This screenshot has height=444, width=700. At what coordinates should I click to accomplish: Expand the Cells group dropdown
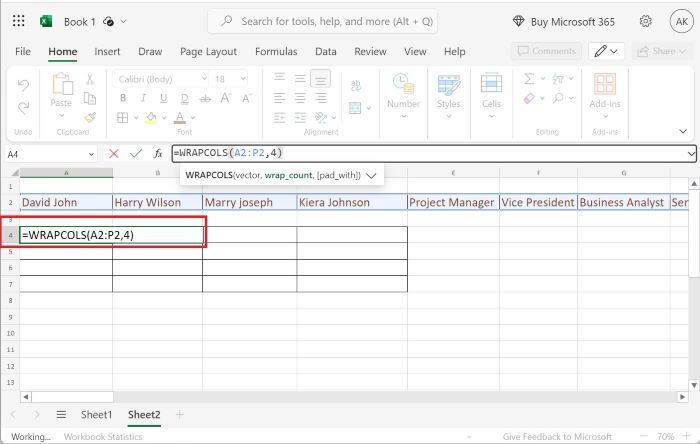click(492, 116)
